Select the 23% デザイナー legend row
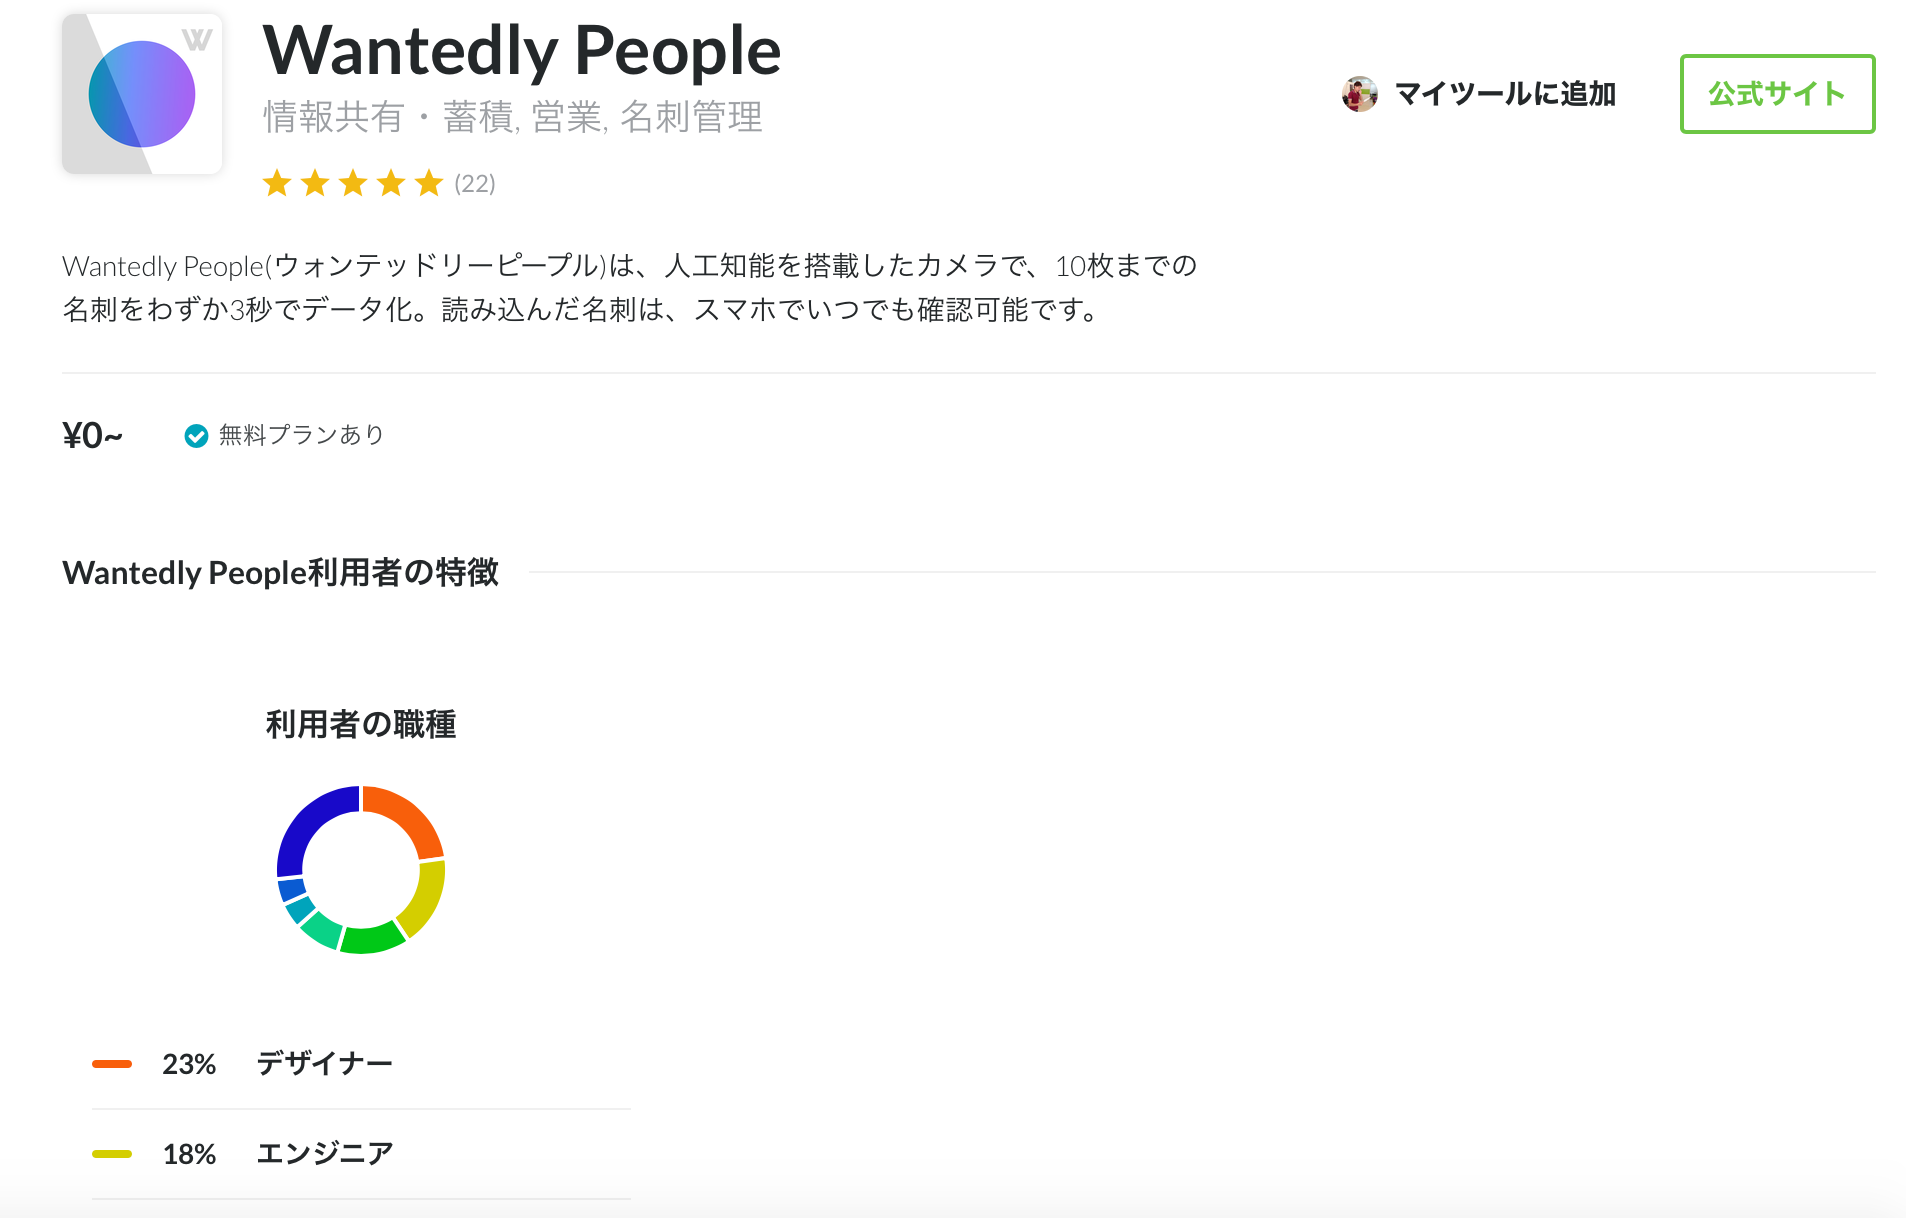Viewport: 1906px width, 1218px height. [x=361, y=1064]
